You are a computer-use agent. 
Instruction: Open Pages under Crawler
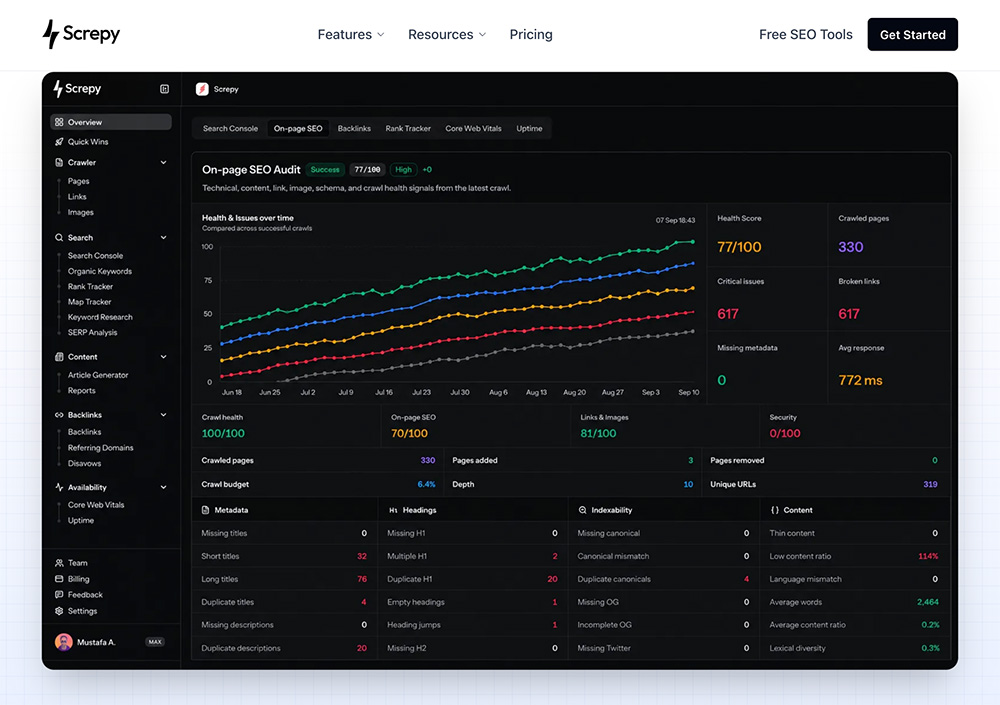tap(78, 181)
